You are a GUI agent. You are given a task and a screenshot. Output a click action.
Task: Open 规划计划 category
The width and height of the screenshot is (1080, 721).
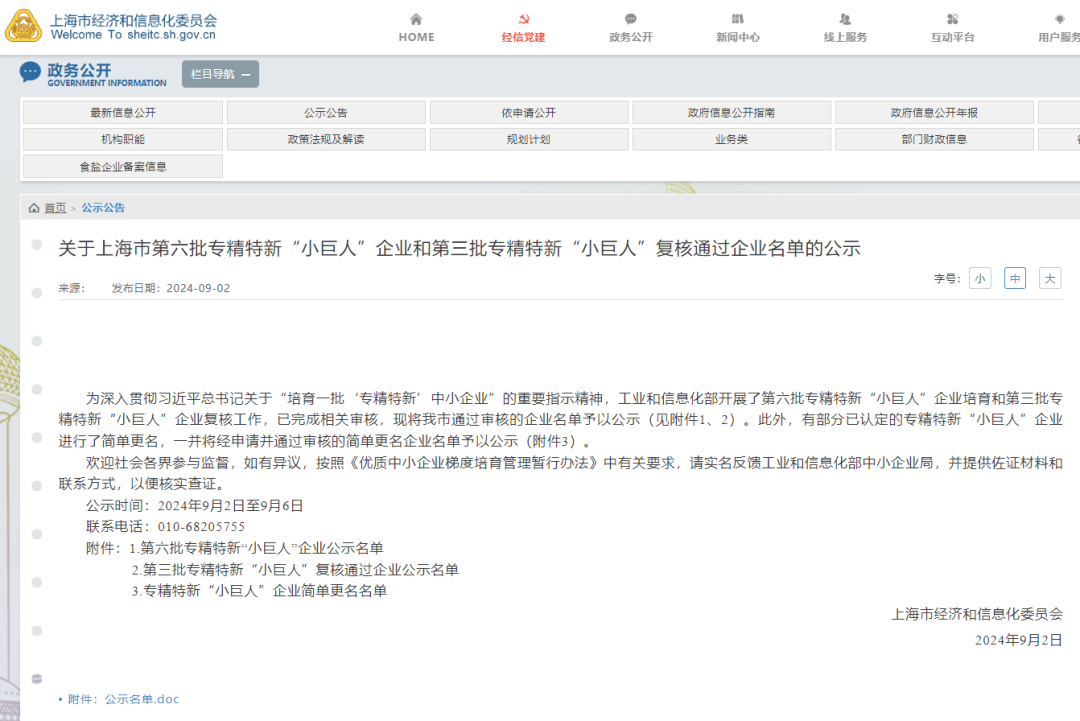click(528, 139)
